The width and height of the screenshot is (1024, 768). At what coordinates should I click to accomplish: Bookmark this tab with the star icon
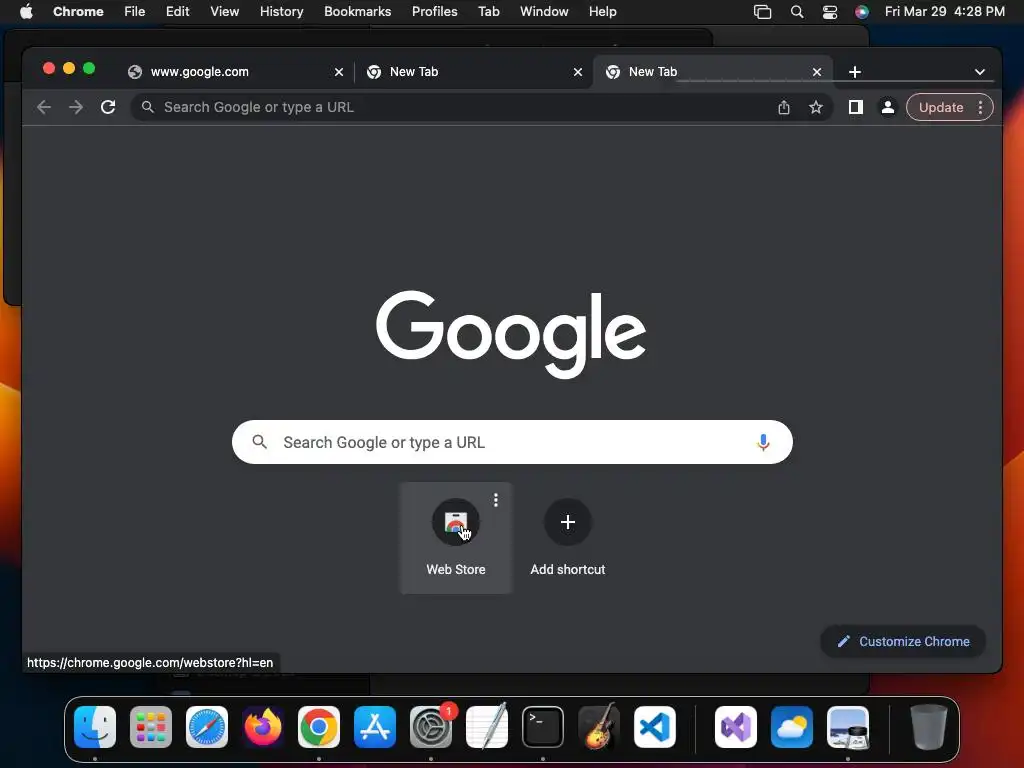(816, 107)
